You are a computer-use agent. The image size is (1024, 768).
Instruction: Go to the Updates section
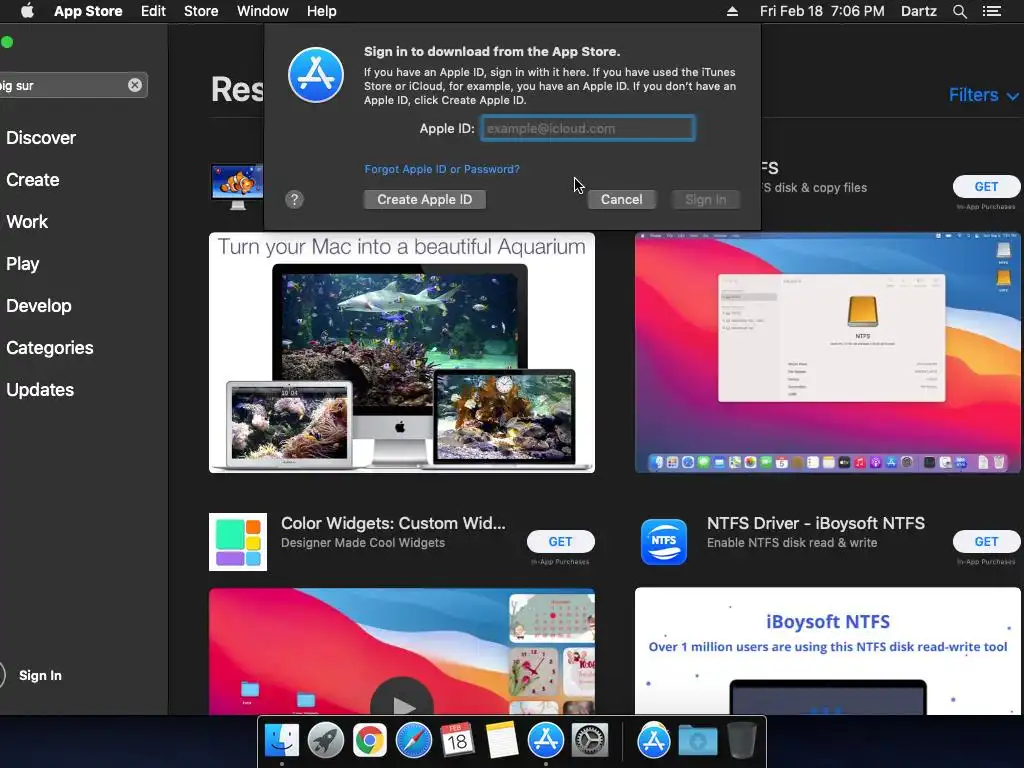[x=40, y=390]
